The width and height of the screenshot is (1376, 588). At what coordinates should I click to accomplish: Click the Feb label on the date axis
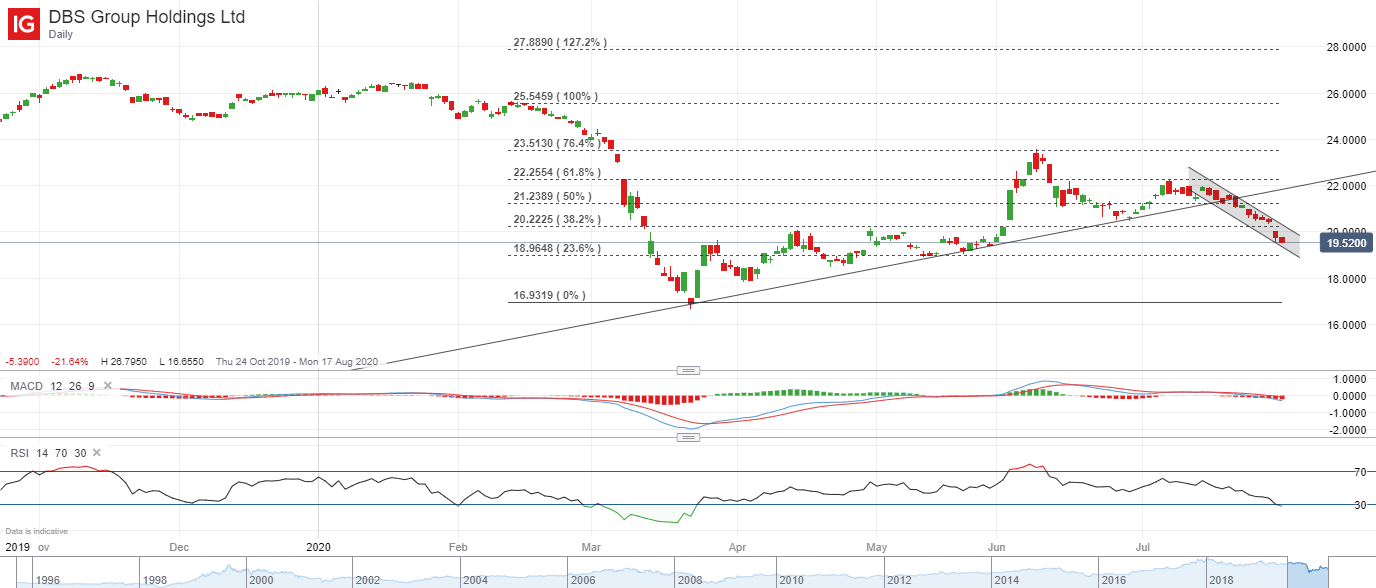pos(458,547)
